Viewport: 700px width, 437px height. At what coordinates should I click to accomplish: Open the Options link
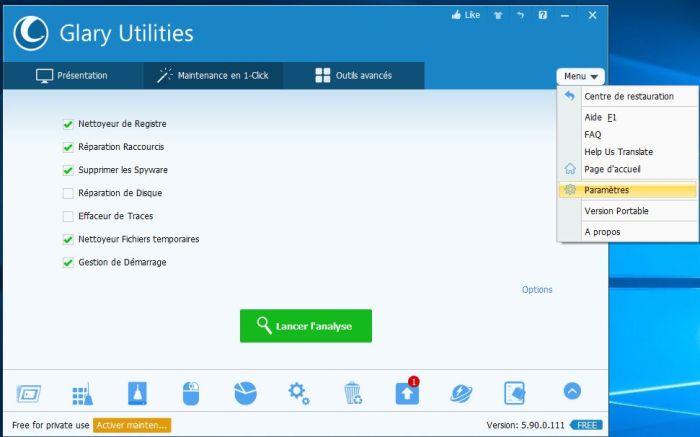coord(537,290)
